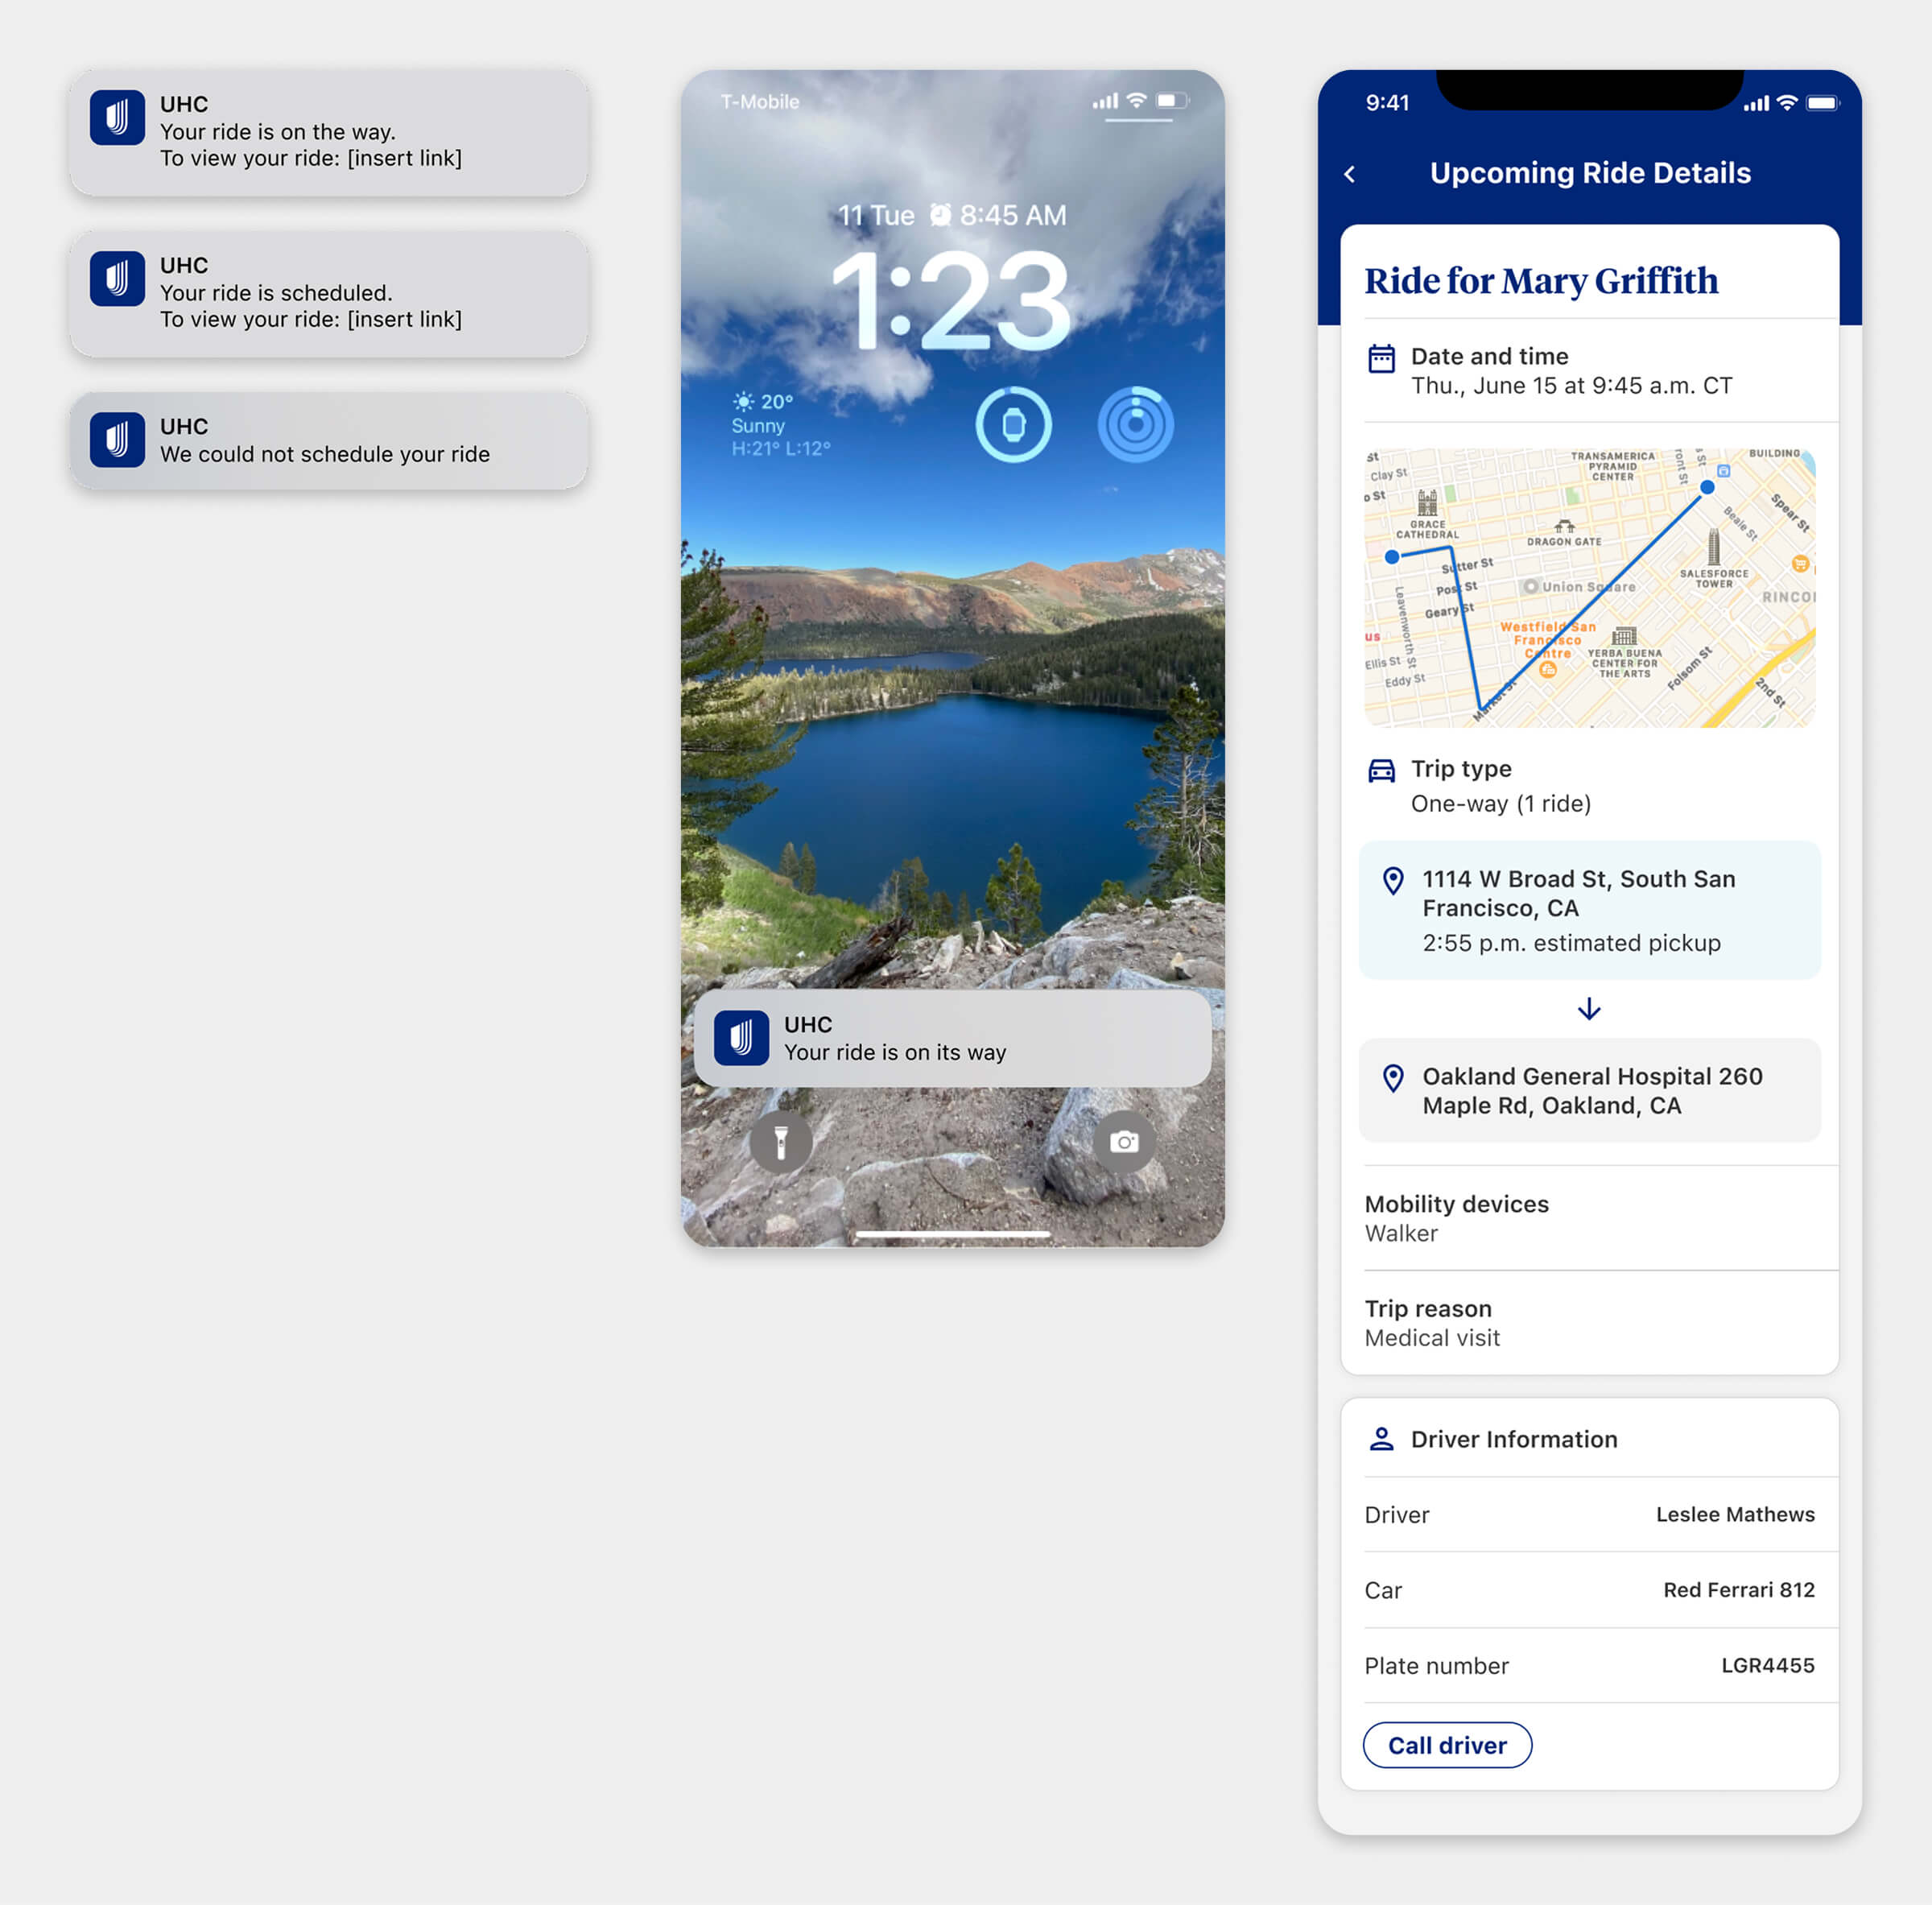1932x1905 pixels.
Task: Click 'Thu., June 15 at 9:45 a.m. CT' text
Action: click(x=1571, y=386)
